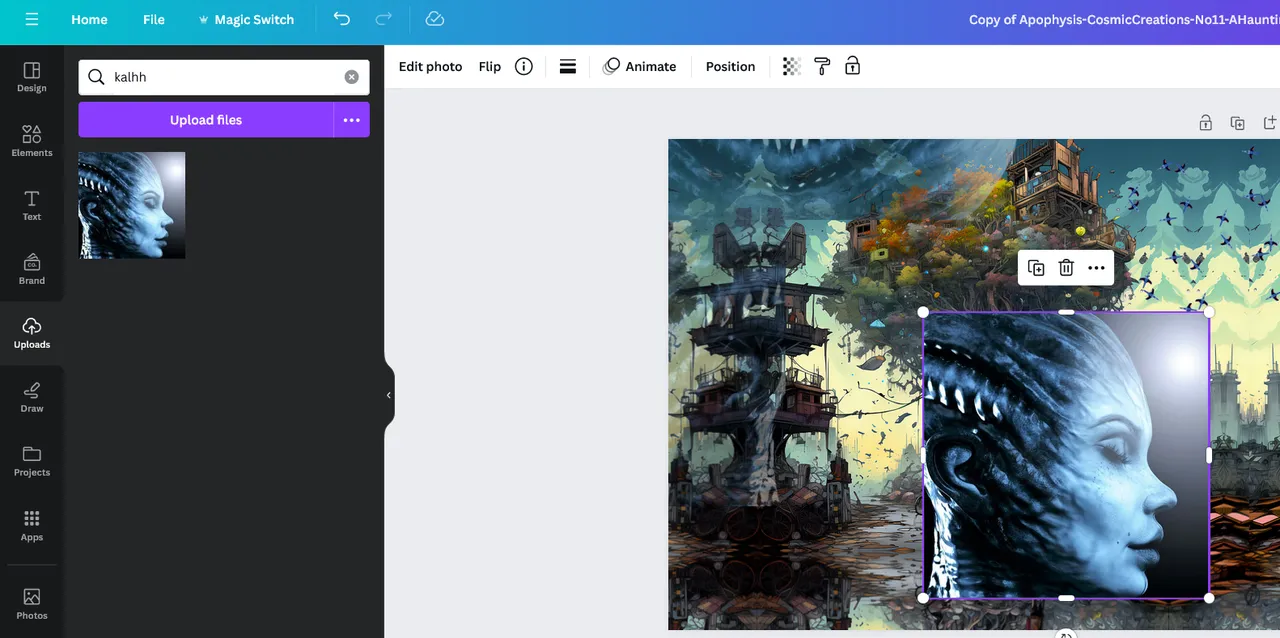The width and height of the screenshot is (1280, 638).
Task: Open the Draw panel
Action: click(x=32, y=397)
